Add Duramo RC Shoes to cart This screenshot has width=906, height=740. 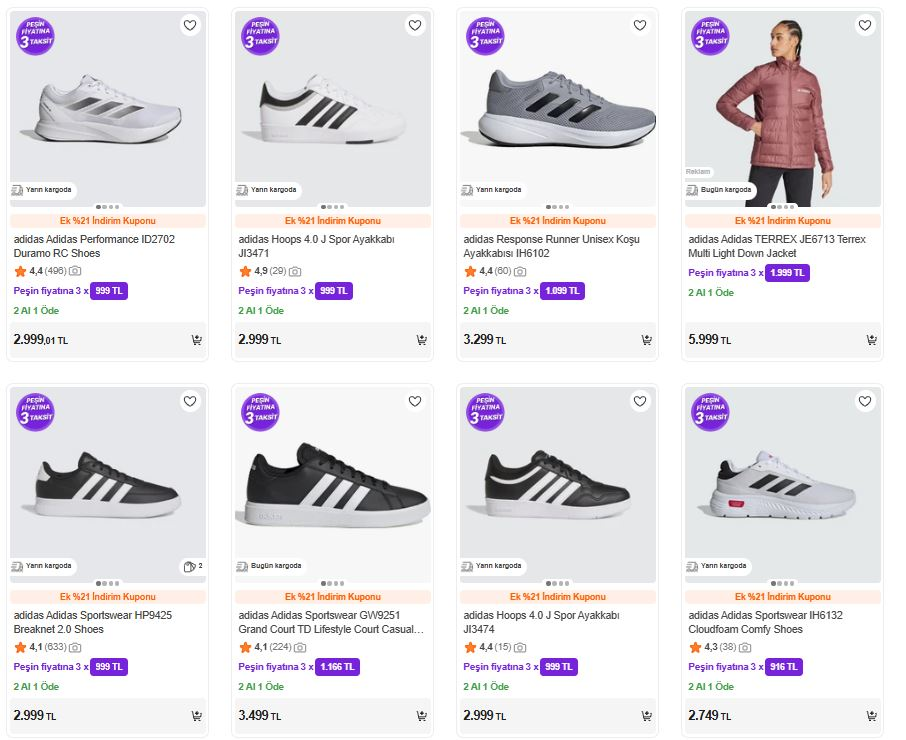pos(197,340)
